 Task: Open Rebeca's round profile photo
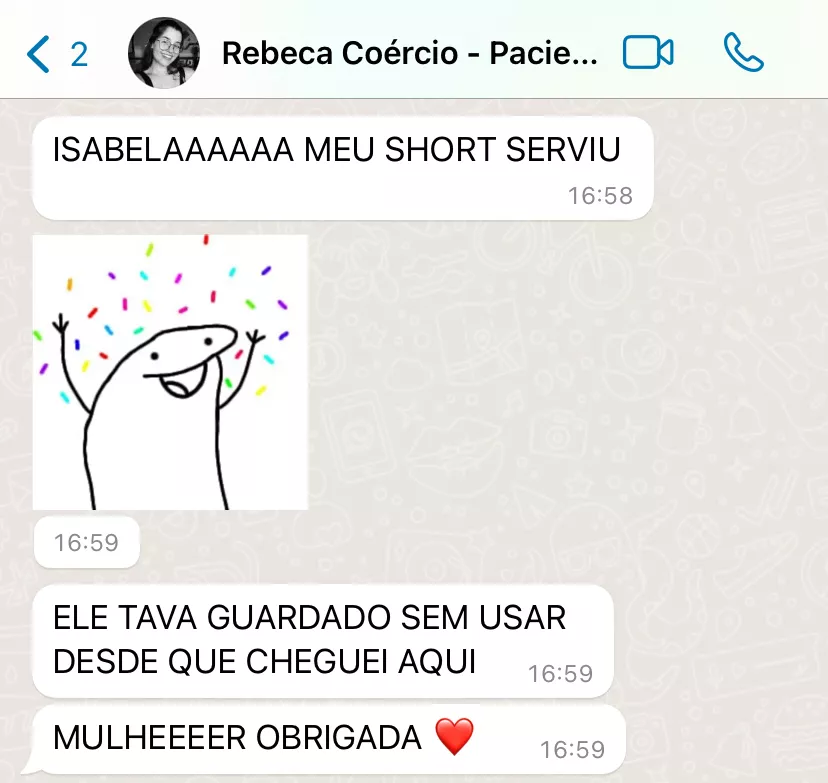[x=164, y=53]
